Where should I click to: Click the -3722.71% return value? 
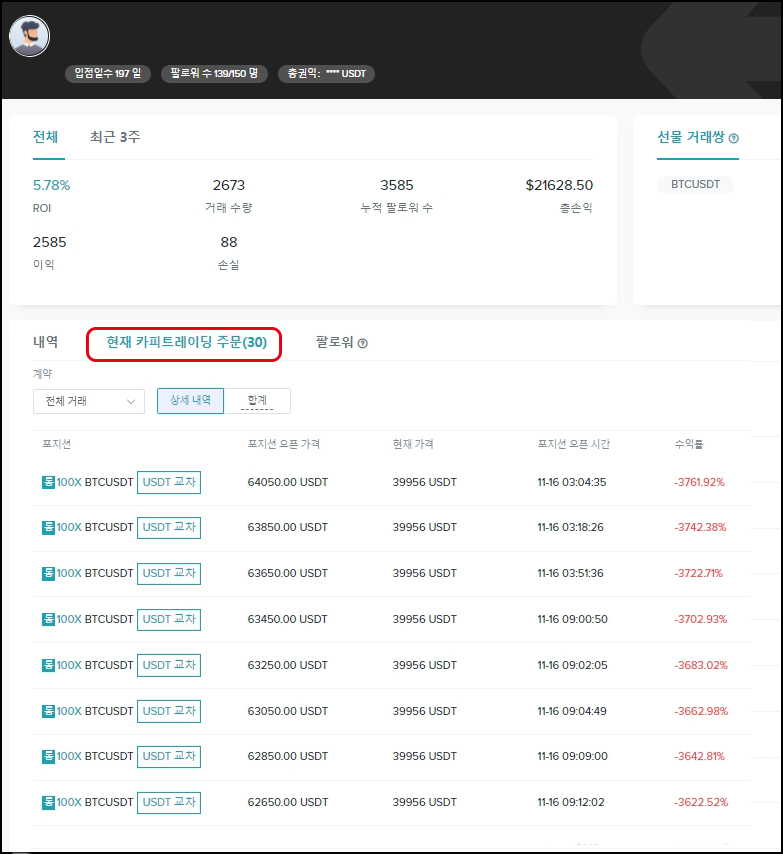(x=699, y=573)
